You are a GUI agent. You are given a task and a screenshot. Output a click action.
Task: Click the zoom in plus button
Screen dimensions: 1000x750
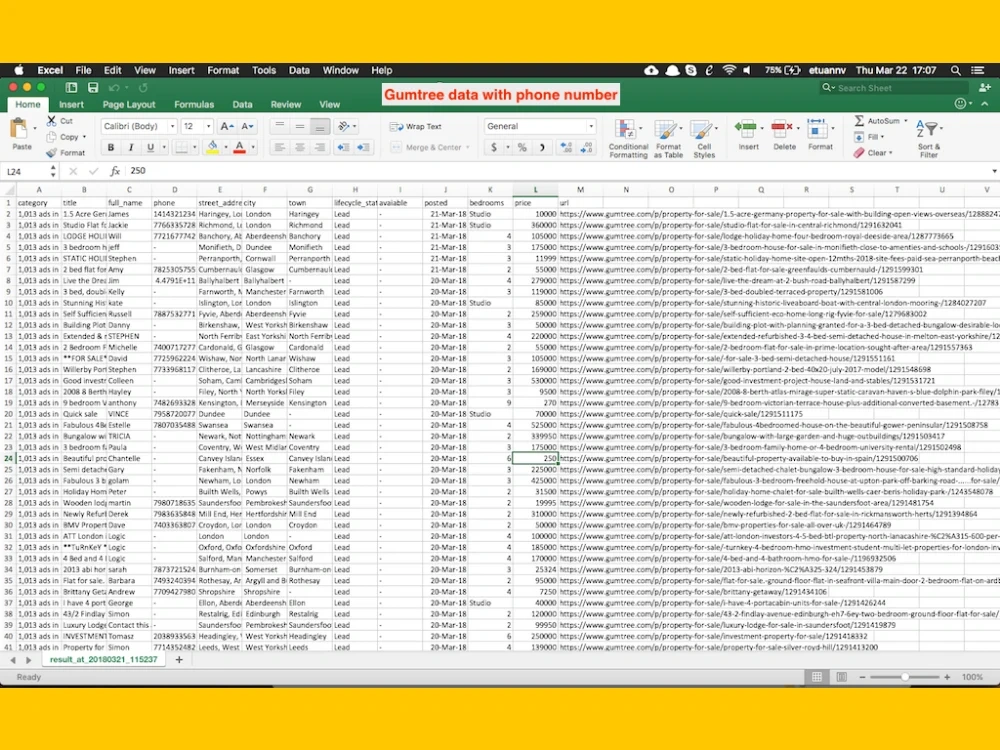click(947, 677)
